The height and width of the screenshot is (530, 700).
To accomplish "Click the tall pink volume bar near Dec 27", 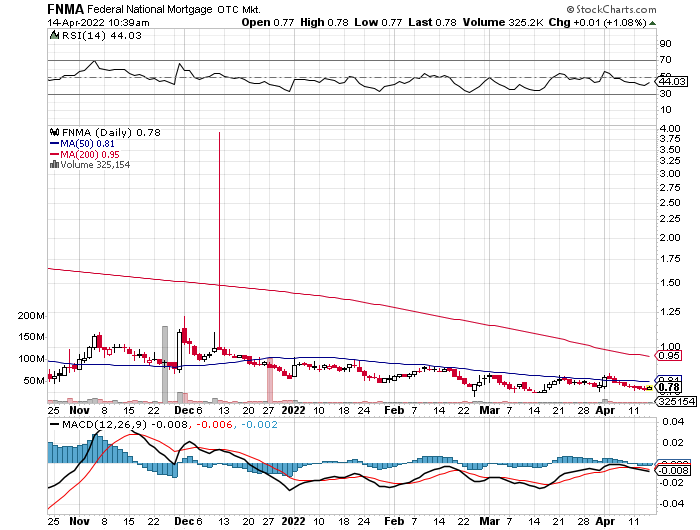I will (270, 380).
